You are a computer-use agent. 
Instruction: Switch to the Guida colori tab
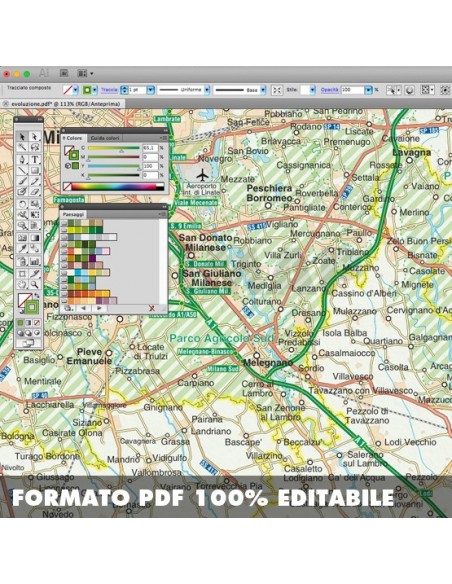tap(105, 138)
